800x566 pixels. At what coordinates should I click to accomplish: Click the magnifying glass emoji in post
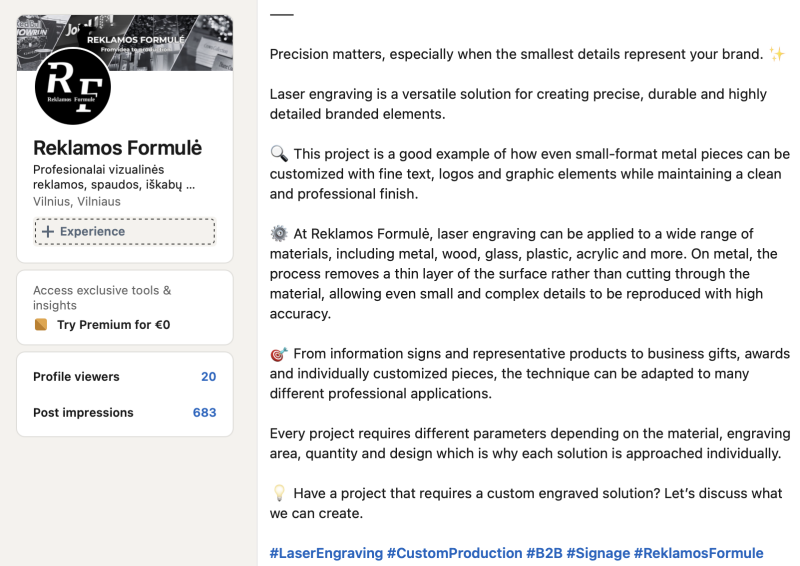279,153
